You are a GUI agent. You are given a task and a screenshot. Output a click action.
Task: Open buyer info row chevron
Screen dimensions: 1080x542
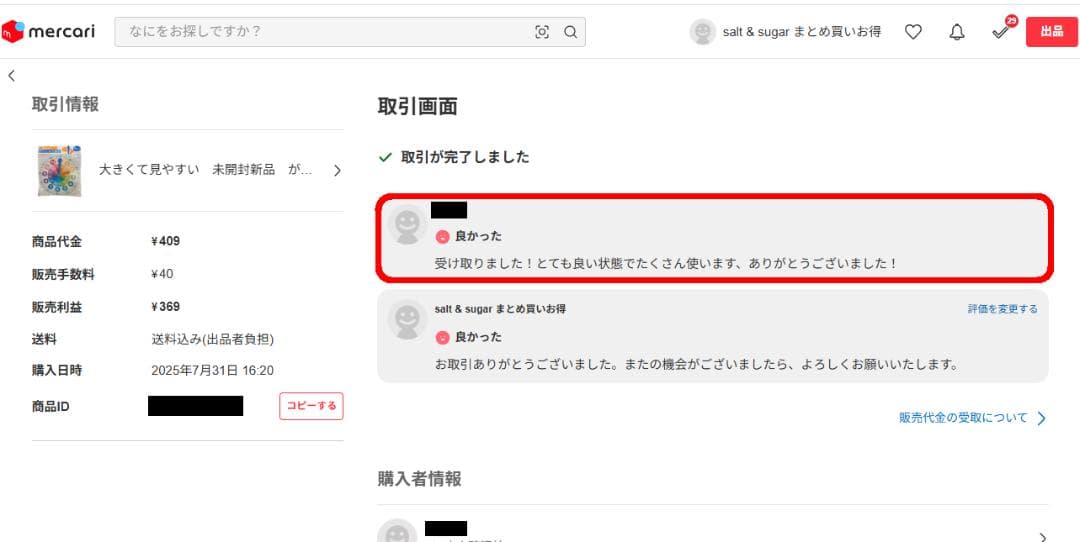click(1042, 537)
